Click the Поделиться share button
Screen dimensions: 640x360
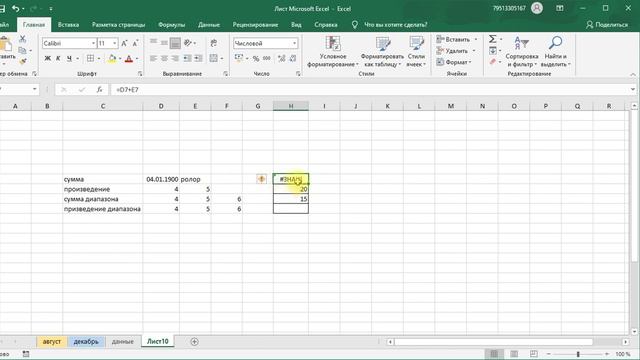(x=607, y=24)
